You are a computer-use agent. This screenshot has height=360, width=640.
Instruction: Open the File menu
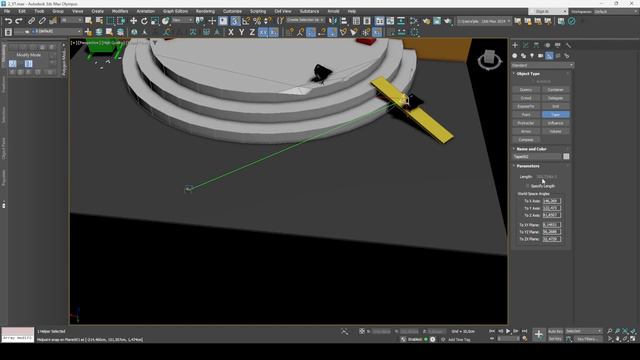7,11
